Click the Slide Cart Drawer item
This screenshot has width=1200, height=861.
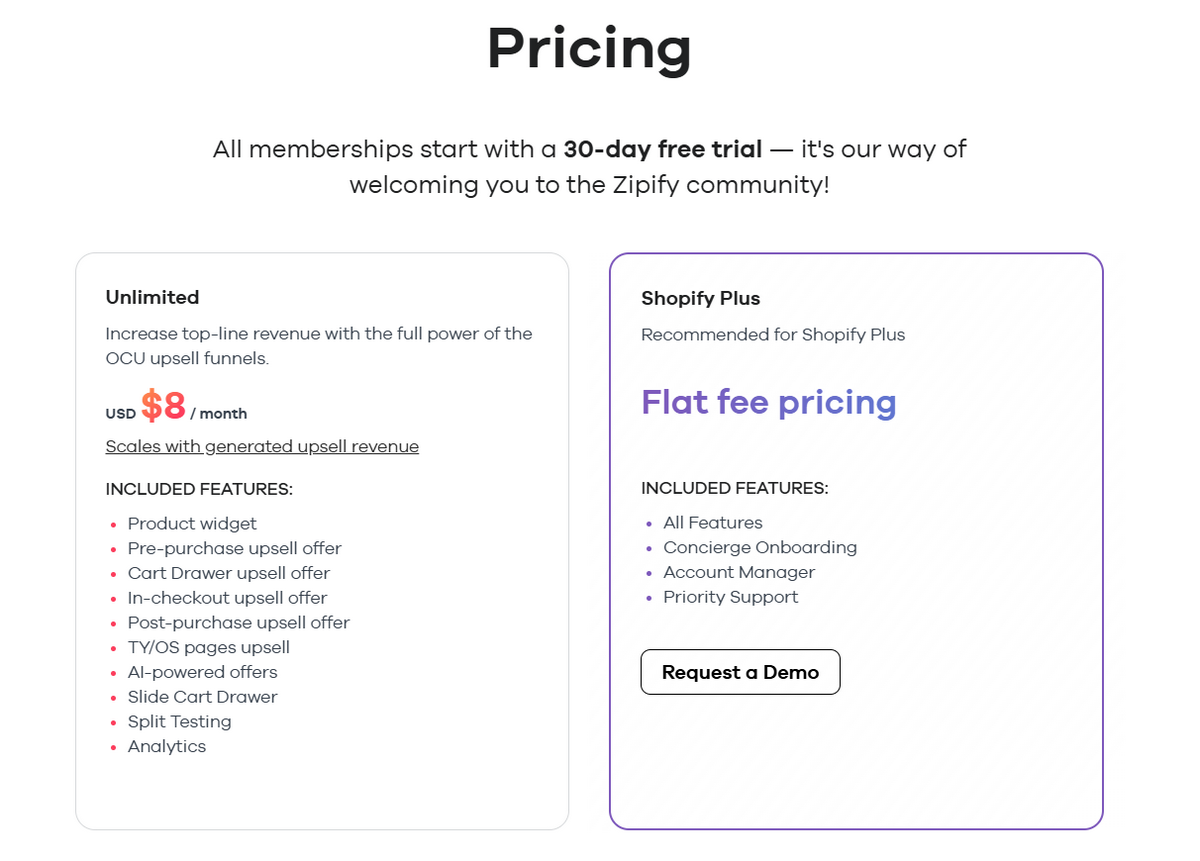click(203, 697)
